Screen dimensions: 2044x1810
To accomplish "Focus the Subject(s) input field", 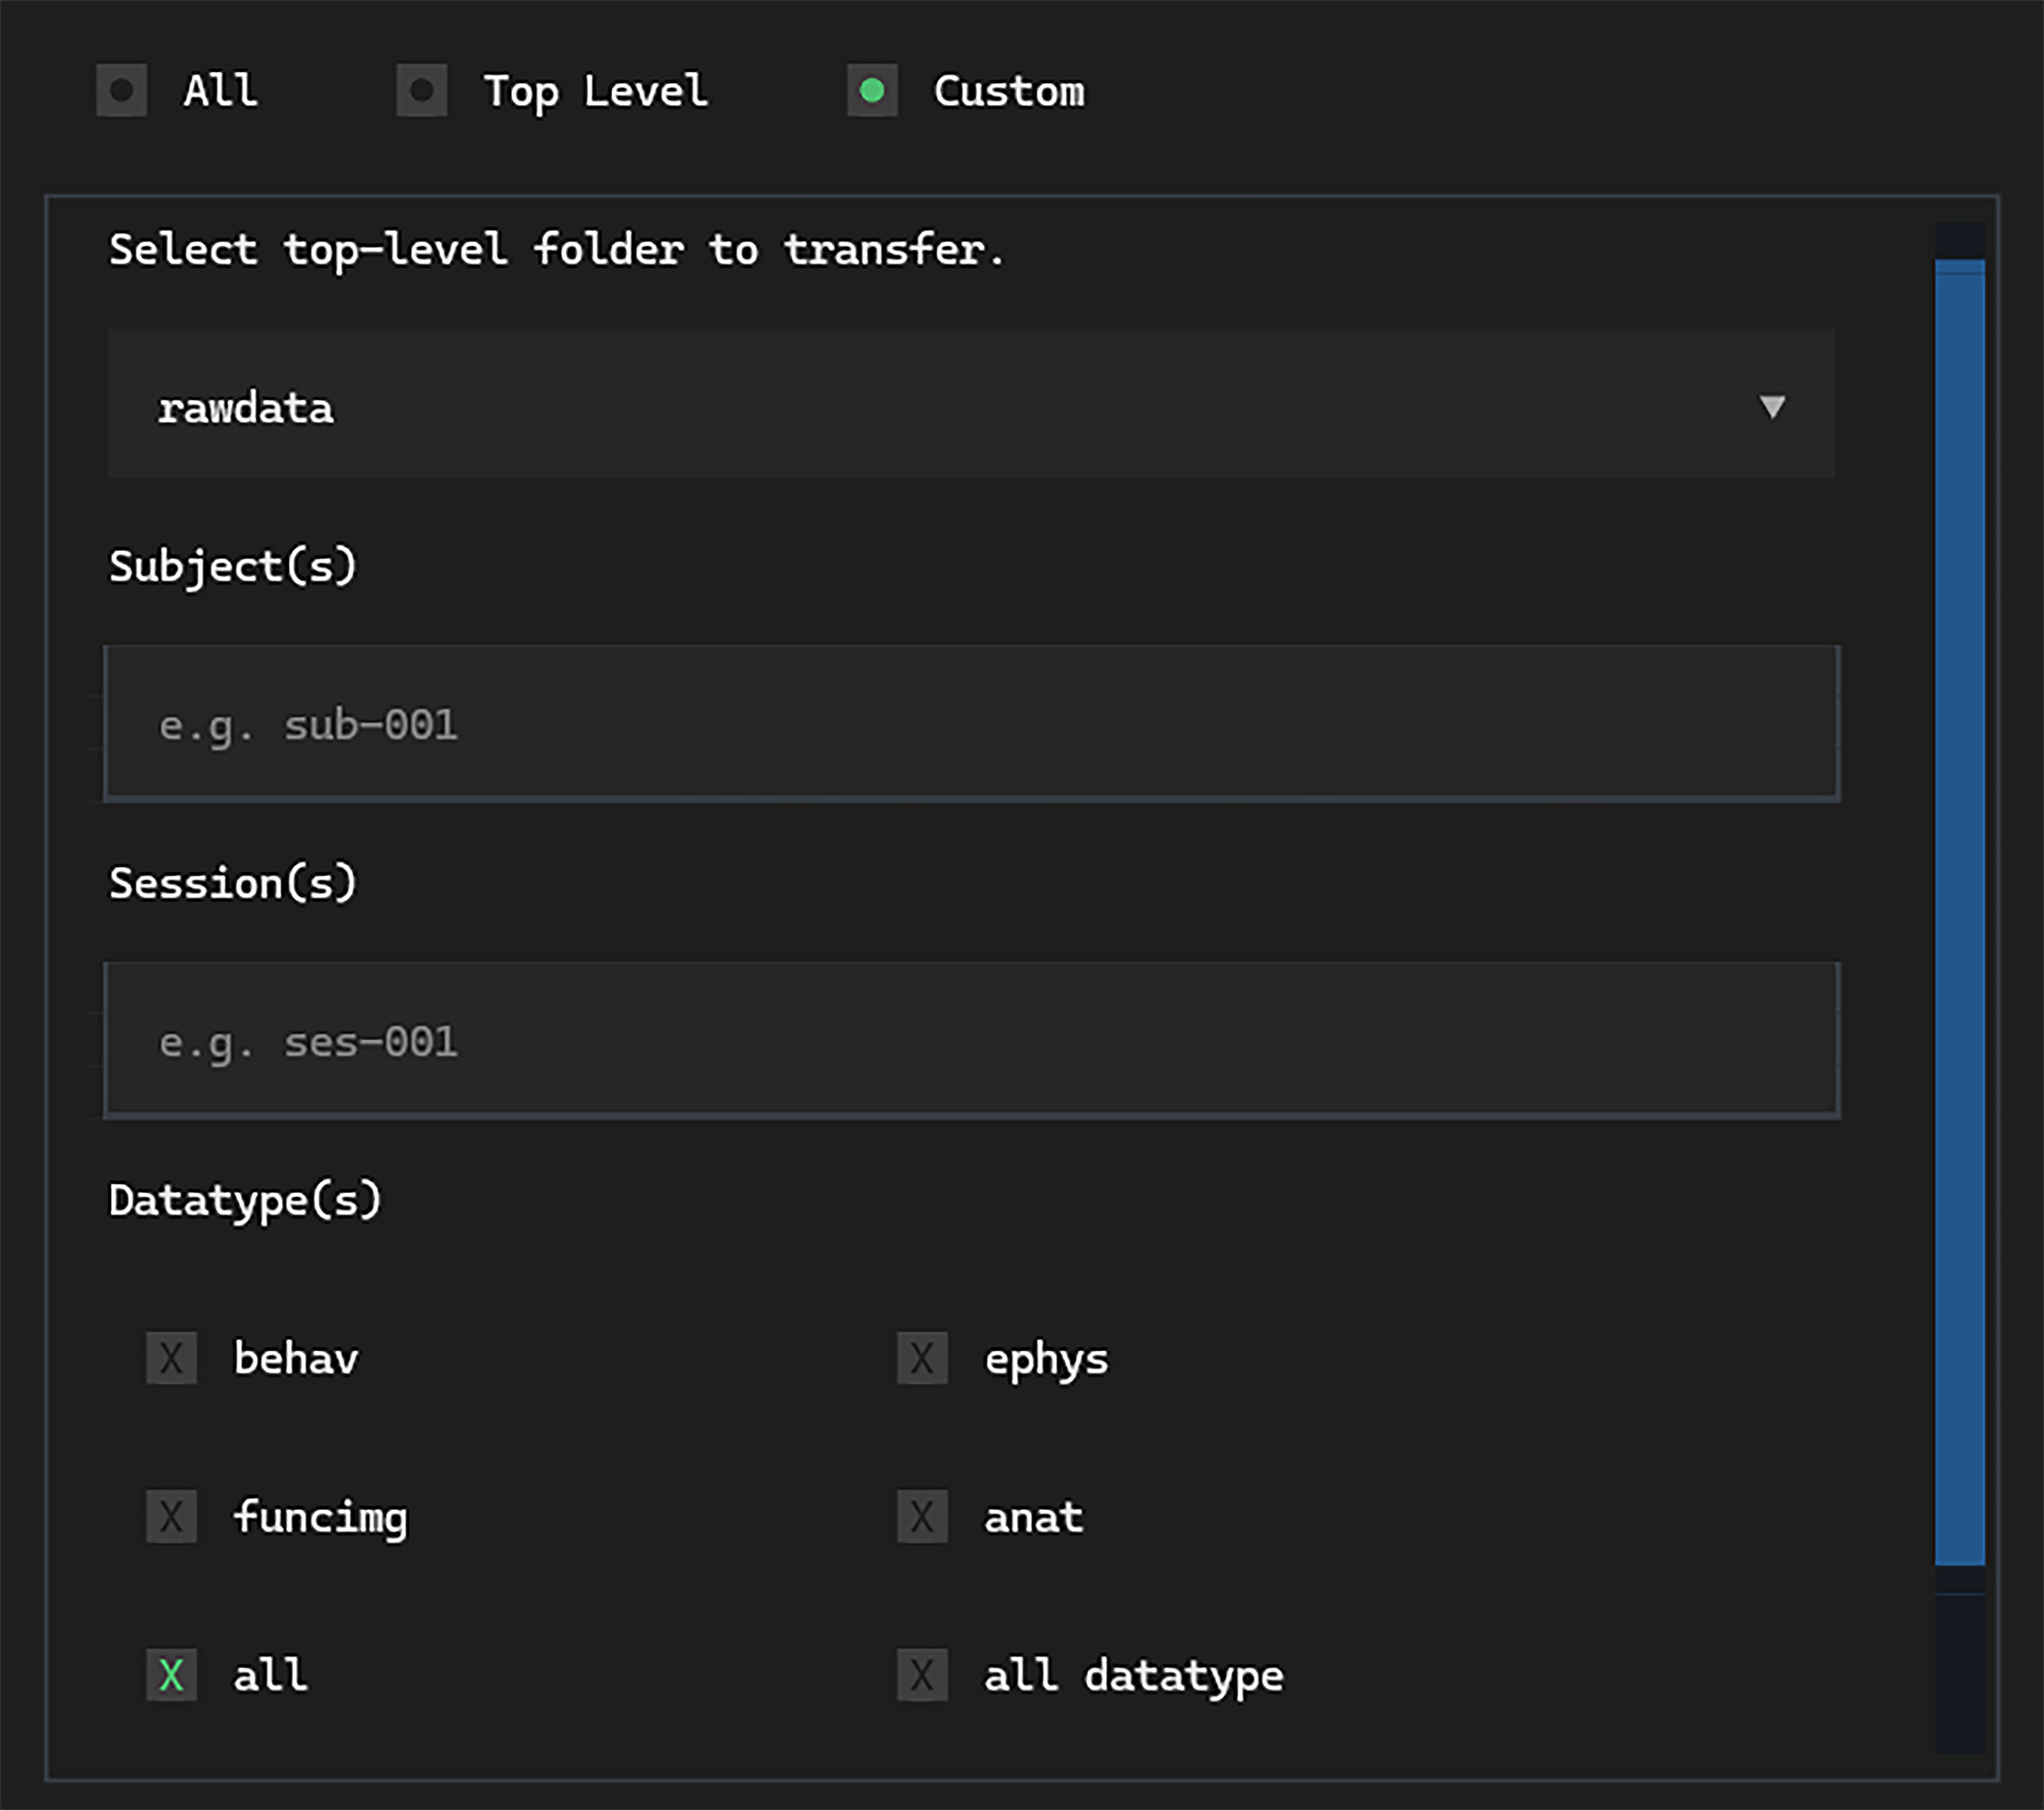I will click(970, 723).
